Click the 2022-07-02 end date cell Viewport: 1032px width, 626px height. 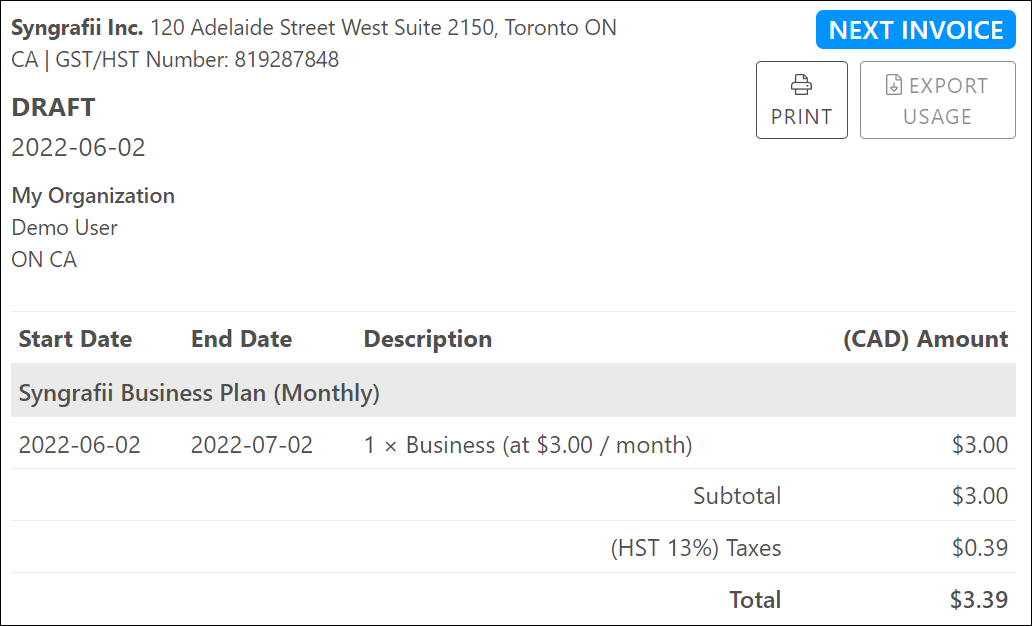click(x=252, y=445)
